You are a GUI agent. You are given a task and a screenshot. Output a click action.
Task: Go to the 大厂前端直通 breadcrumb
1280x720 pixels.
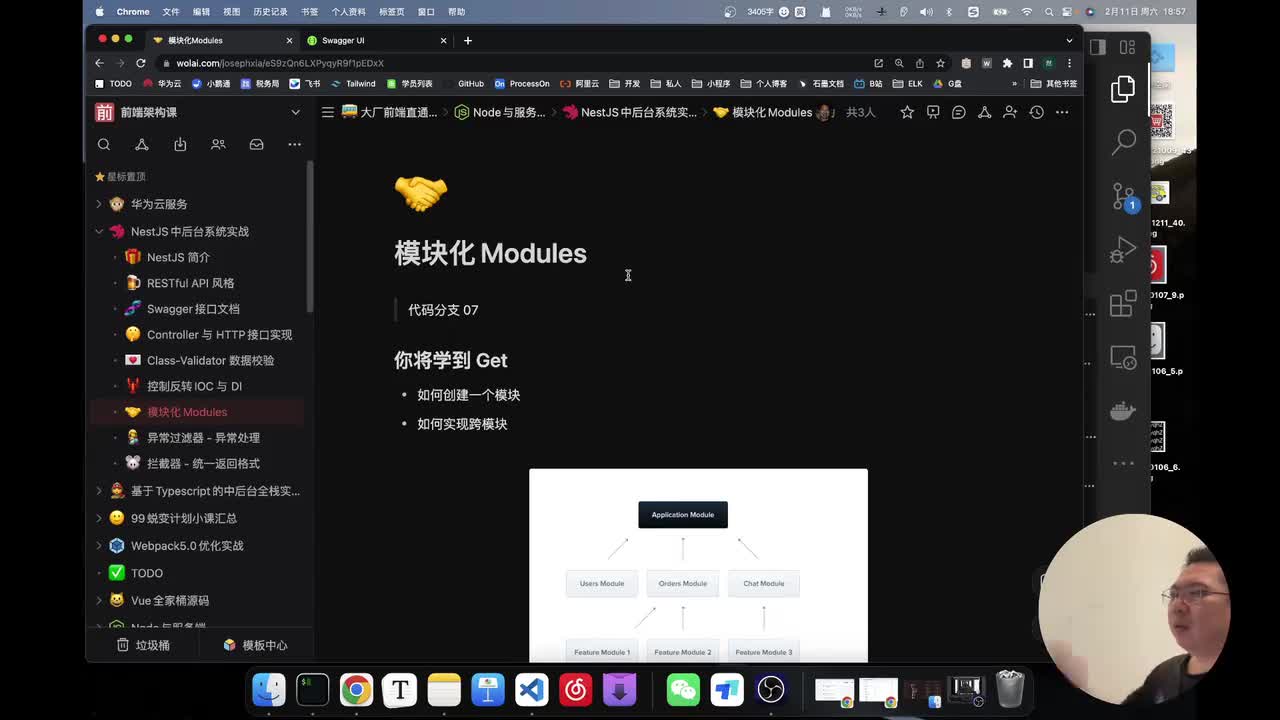pyautogui.click(x=390, y=112)
